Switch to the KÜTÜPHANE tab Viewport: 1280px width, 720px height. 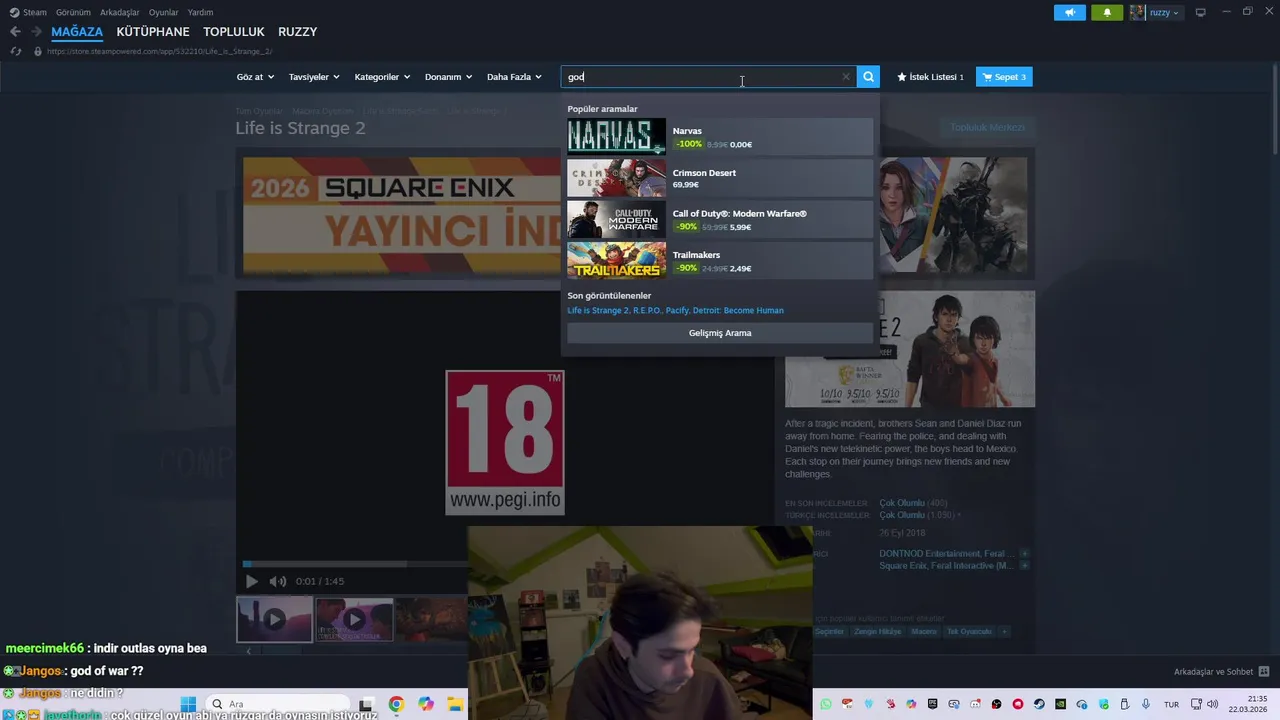153,32
